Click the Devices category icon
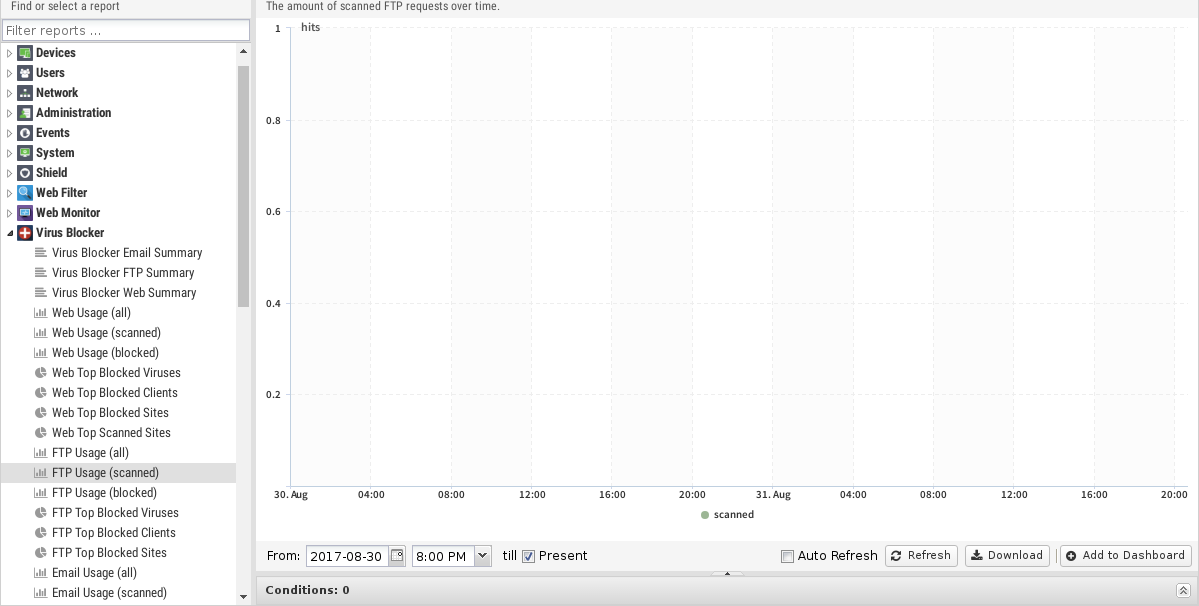This screenshot has width=1199, height=606. 24,53
